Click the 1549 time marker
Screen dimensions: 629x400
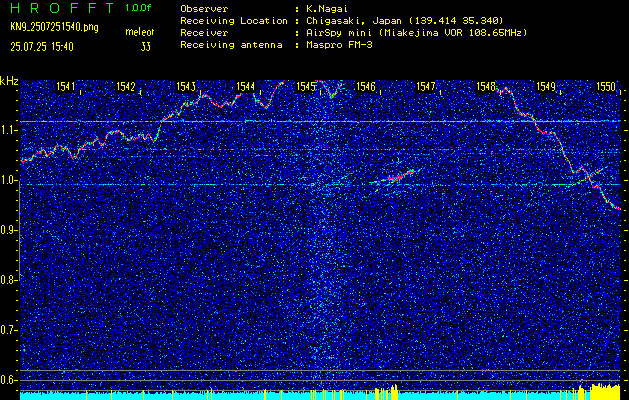[546, 86]
